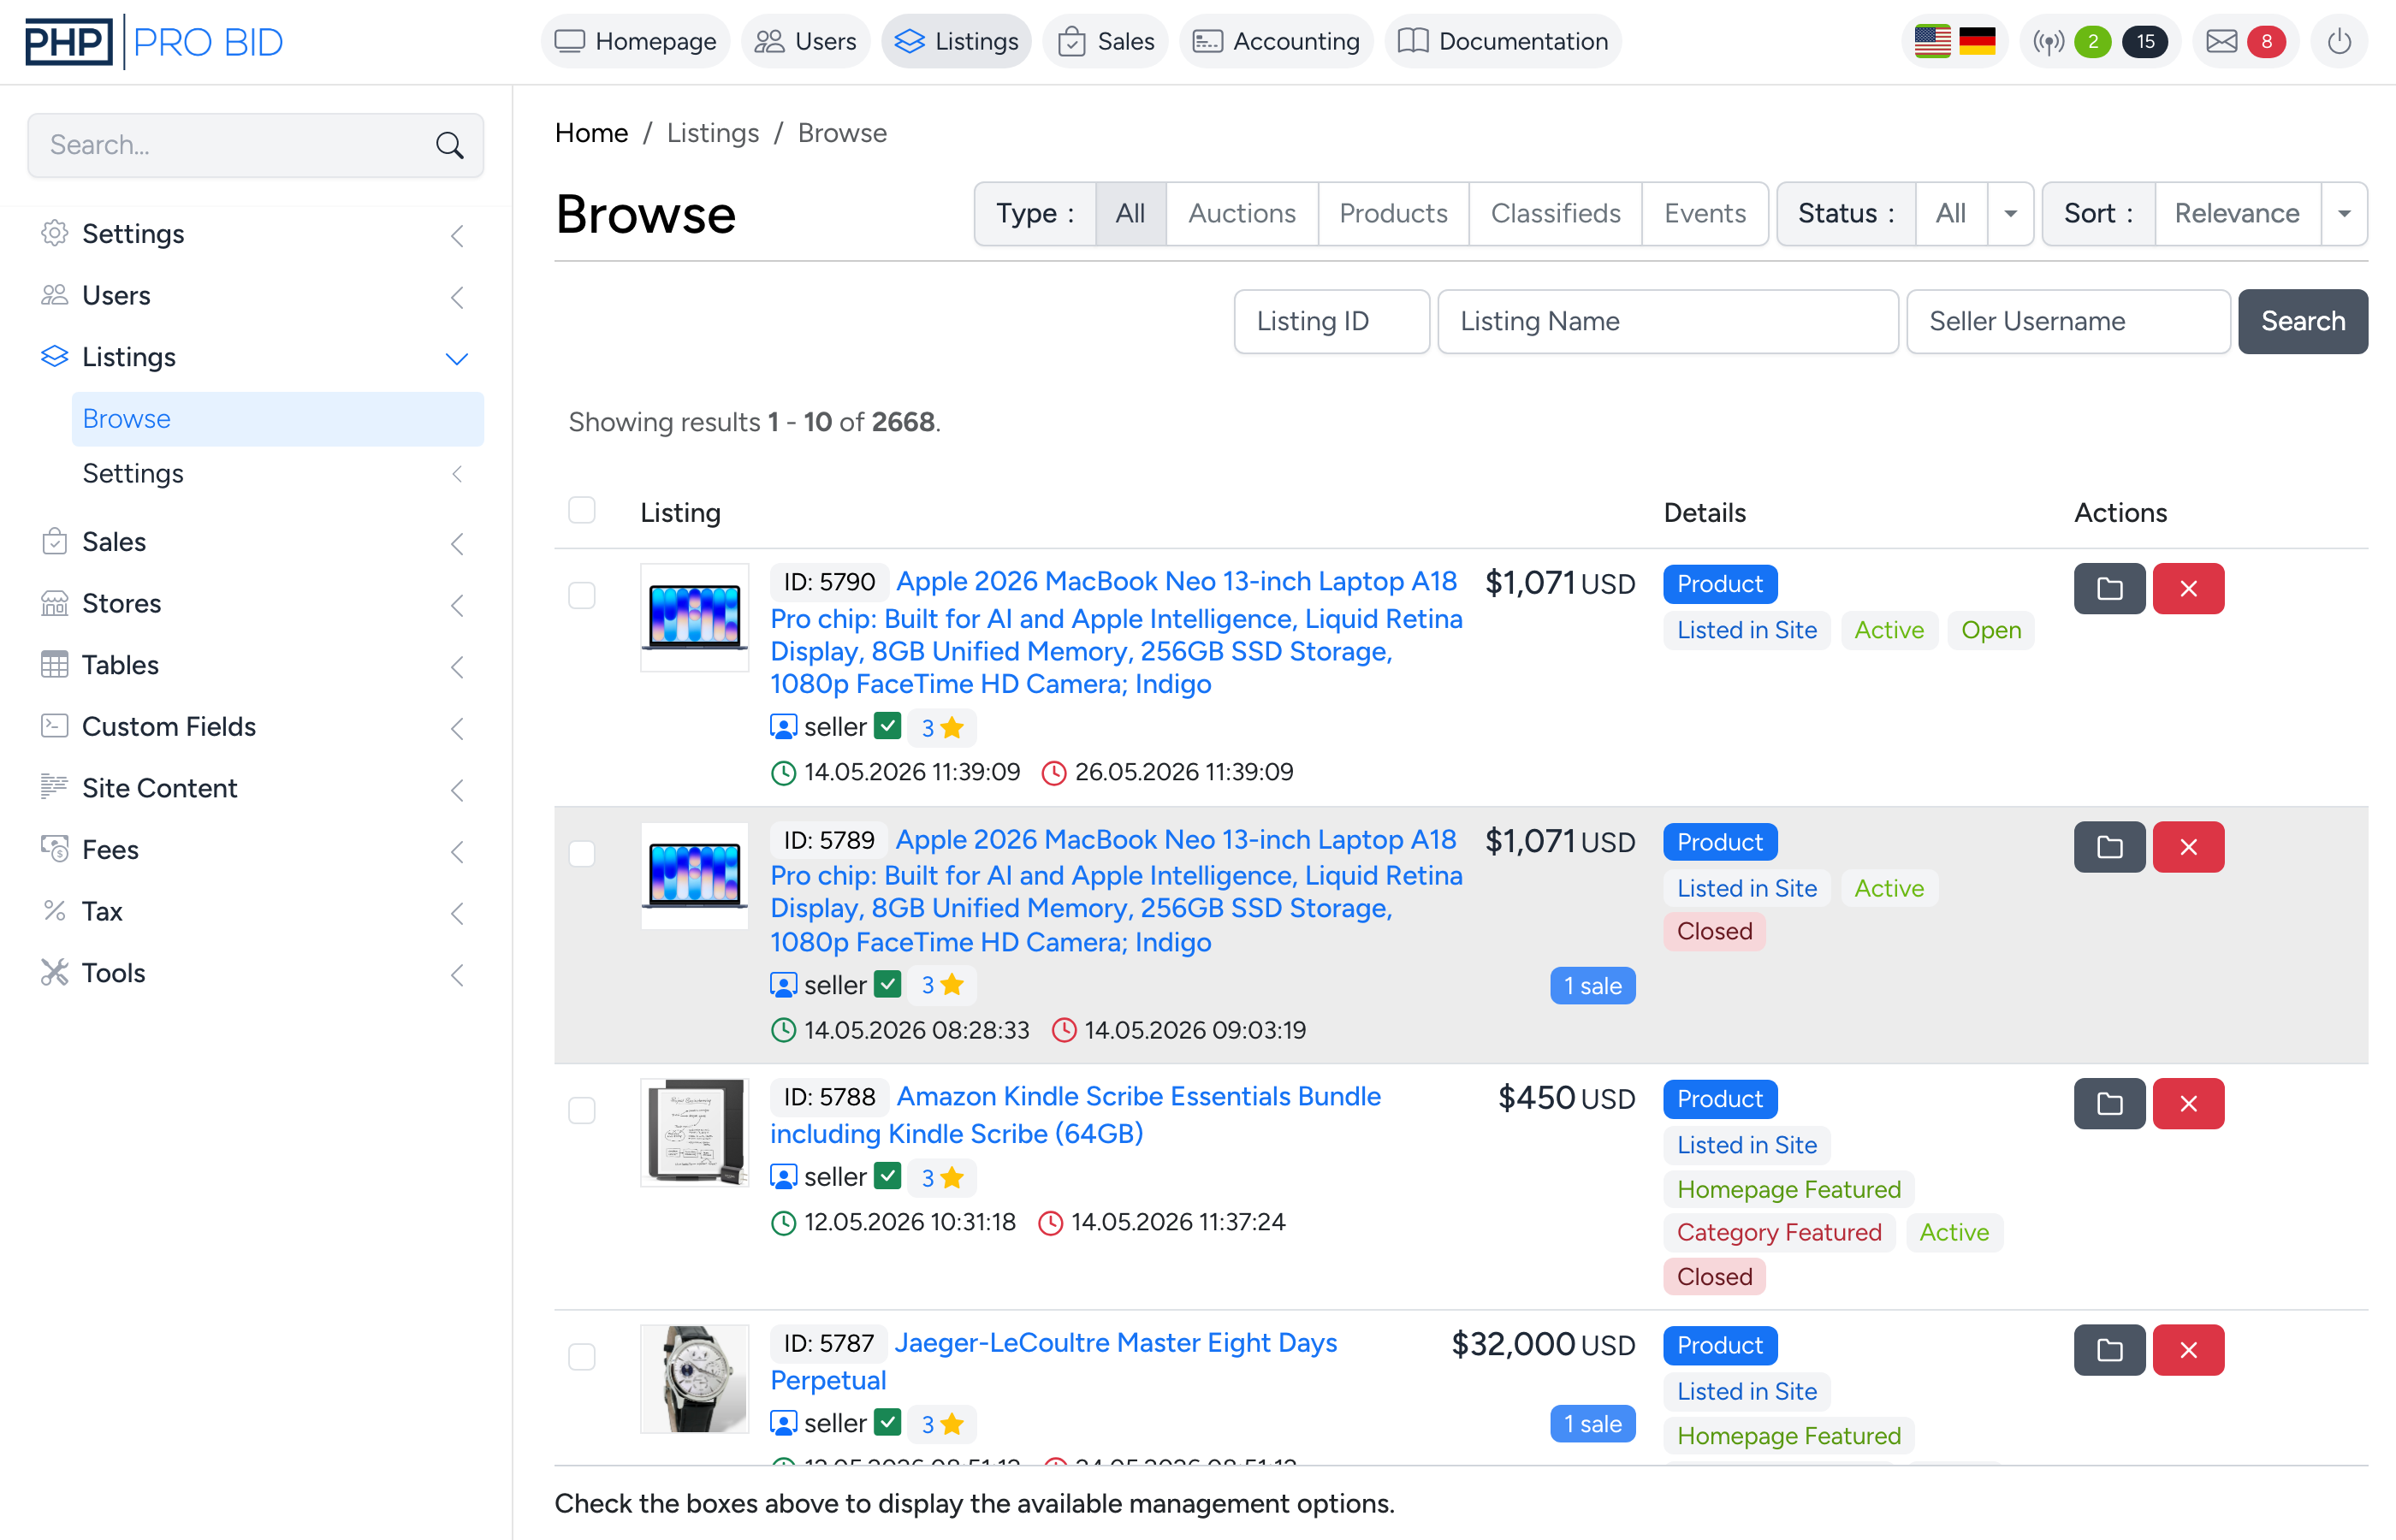Click seller user icon on listing 5789
The image size is (2396, 1540).
[783, 985]
